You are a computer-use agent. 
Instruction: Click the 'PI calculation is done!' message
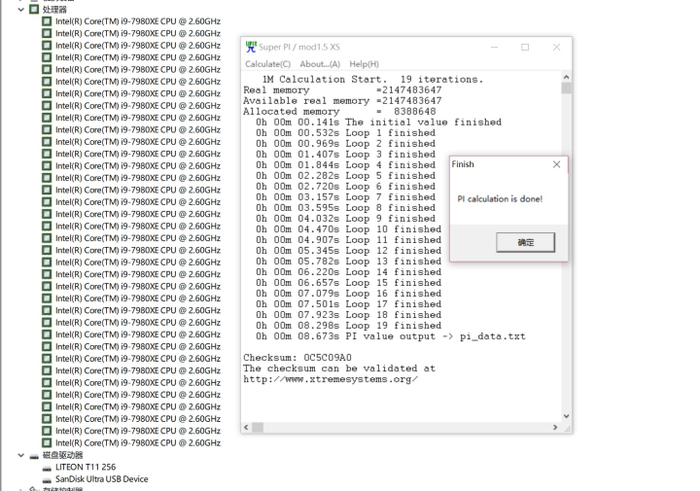pos(500,199)
